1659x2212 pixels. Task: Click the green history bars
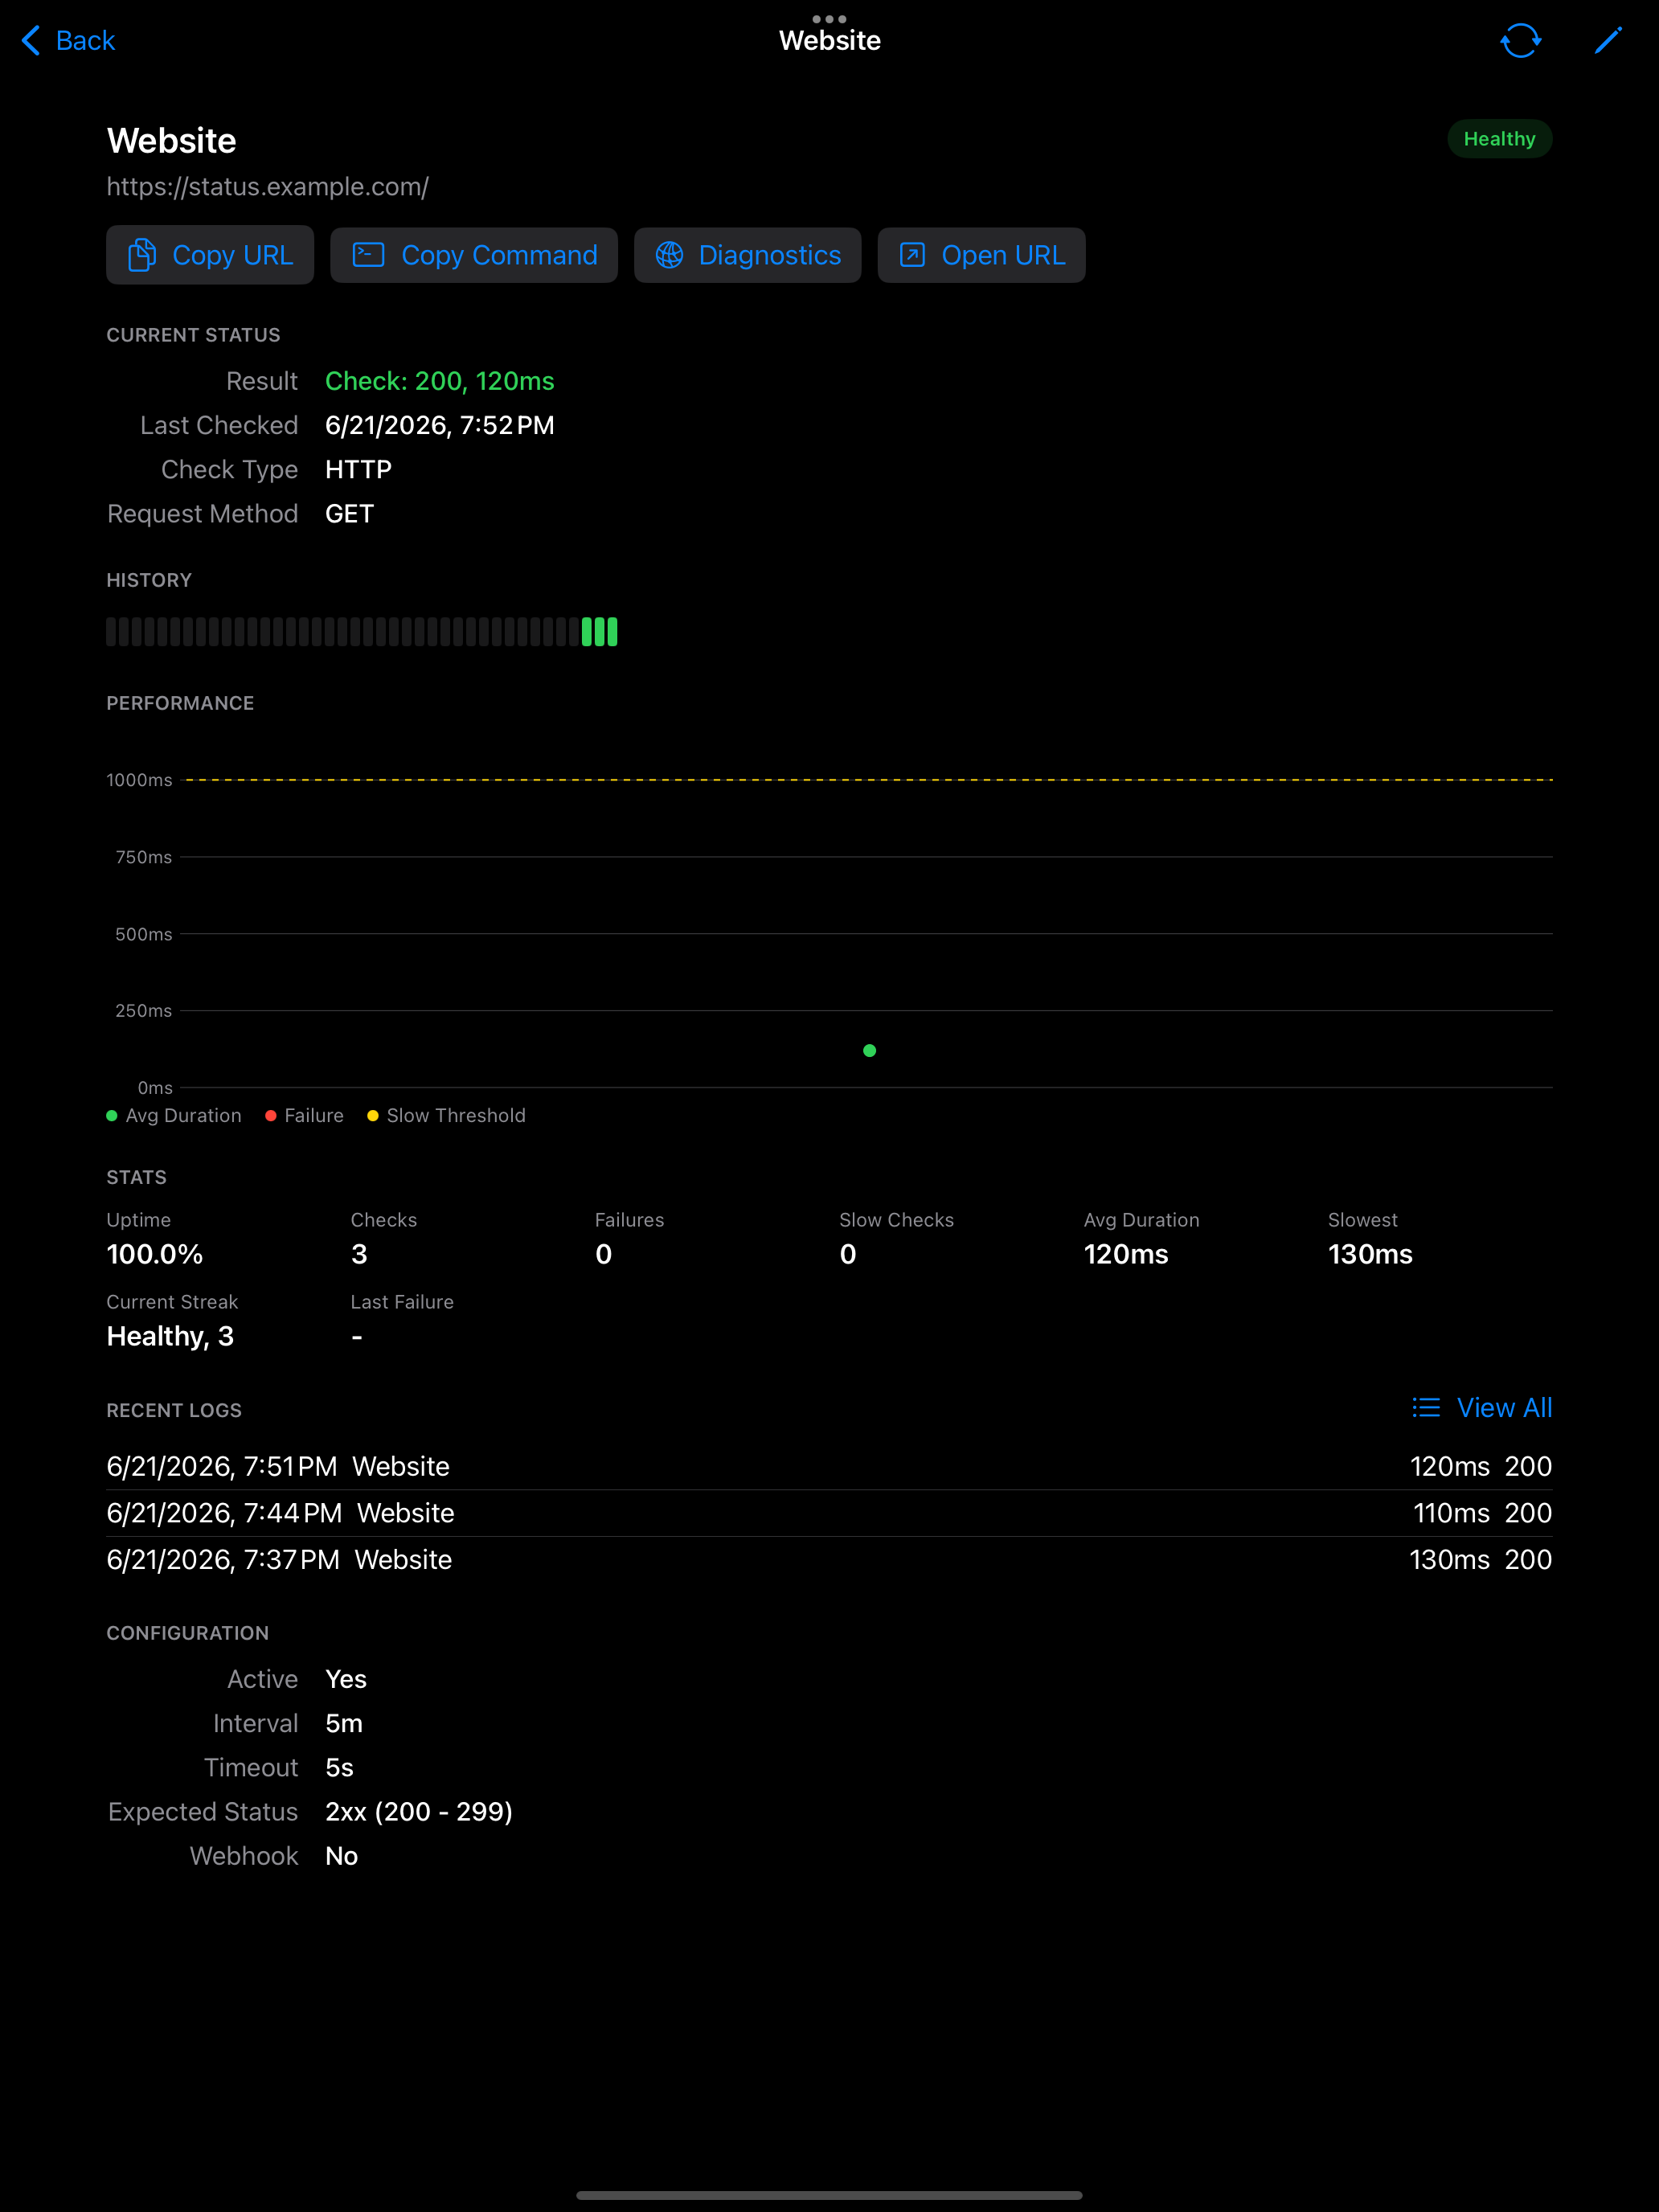tap(599, 631)
